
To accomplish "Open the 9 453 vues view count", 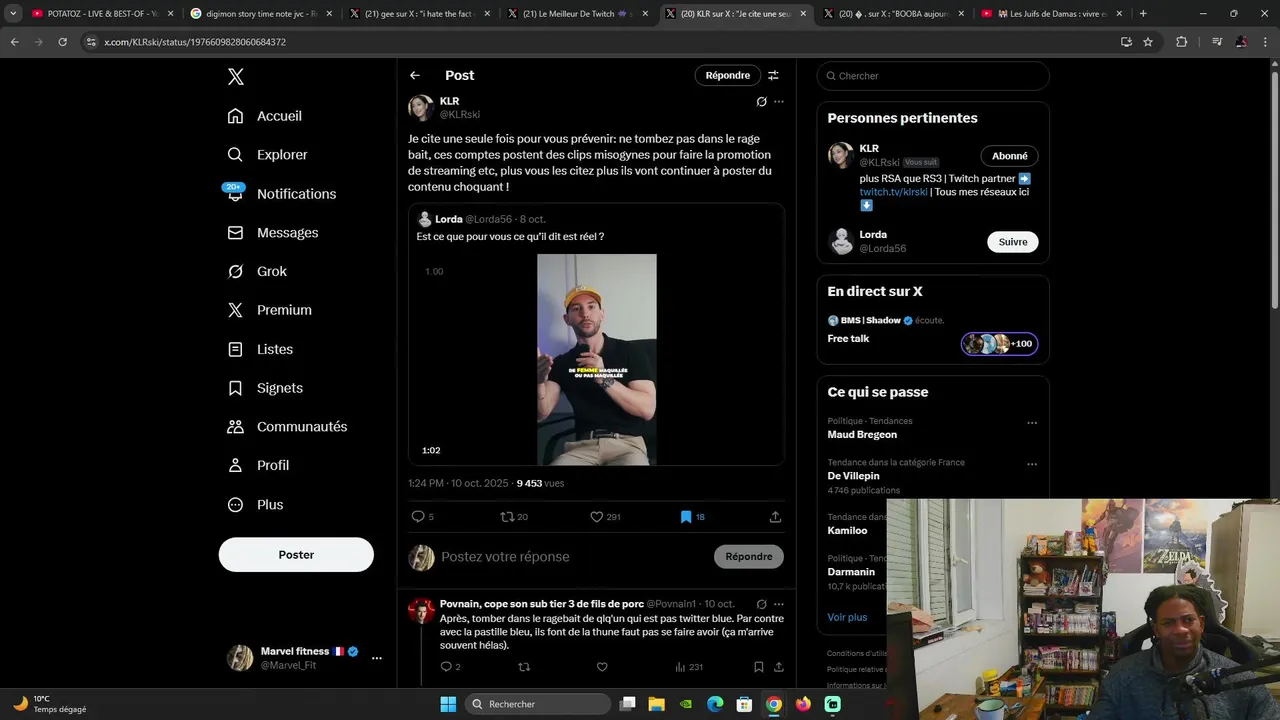I will [540, 483].
